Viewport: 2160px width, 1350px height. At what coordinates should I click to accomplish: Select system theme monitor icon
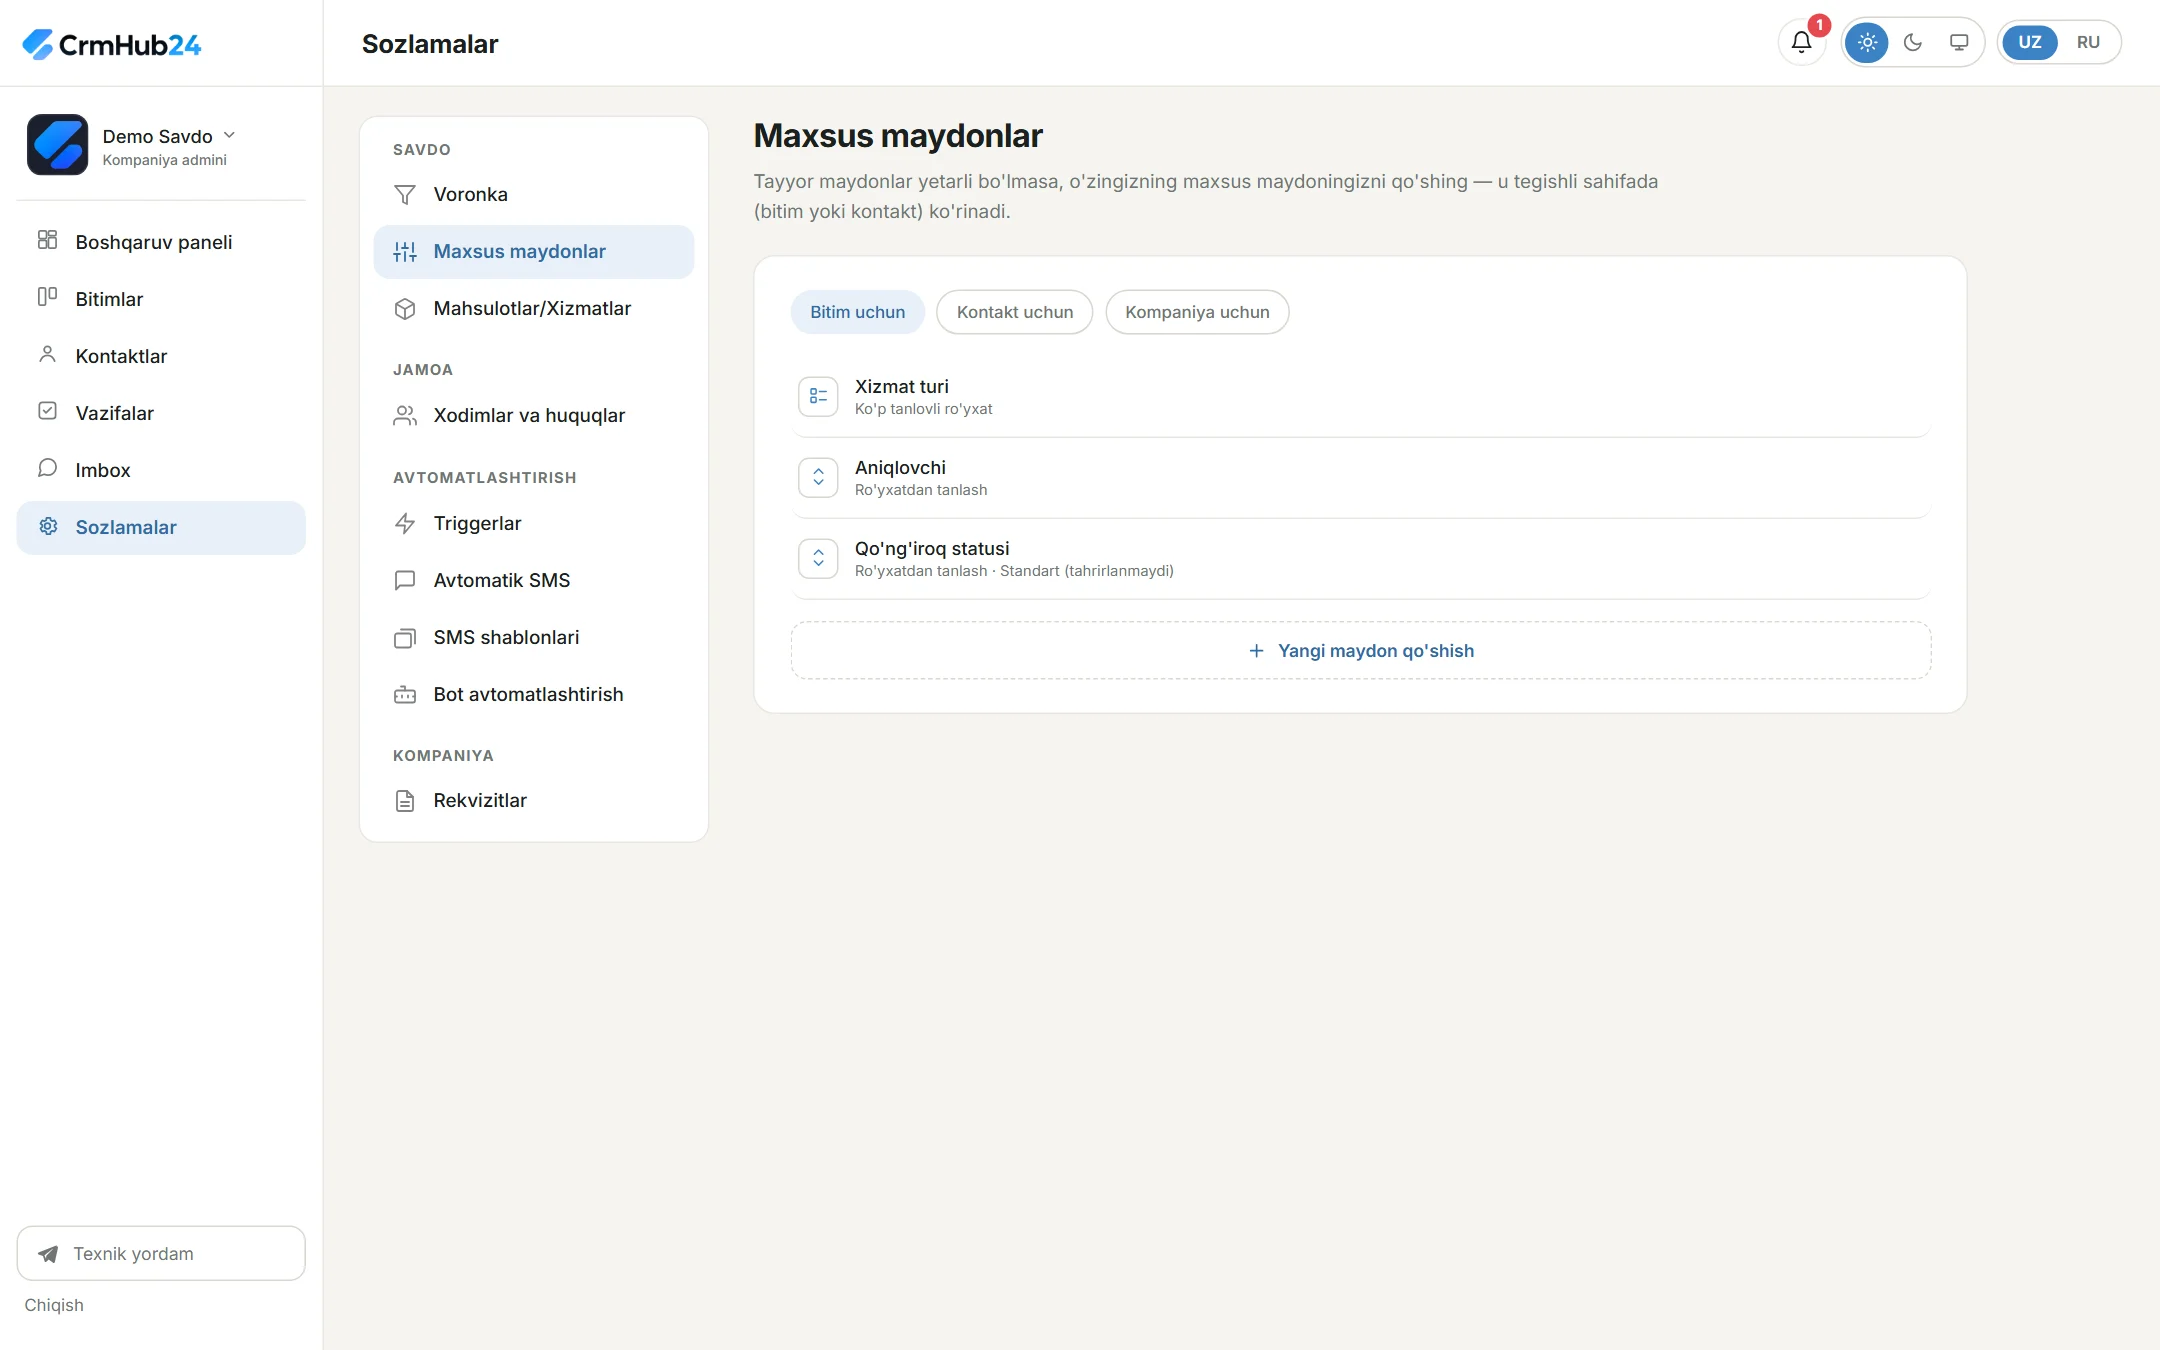pyautogui.click(x=1958, y=42)
